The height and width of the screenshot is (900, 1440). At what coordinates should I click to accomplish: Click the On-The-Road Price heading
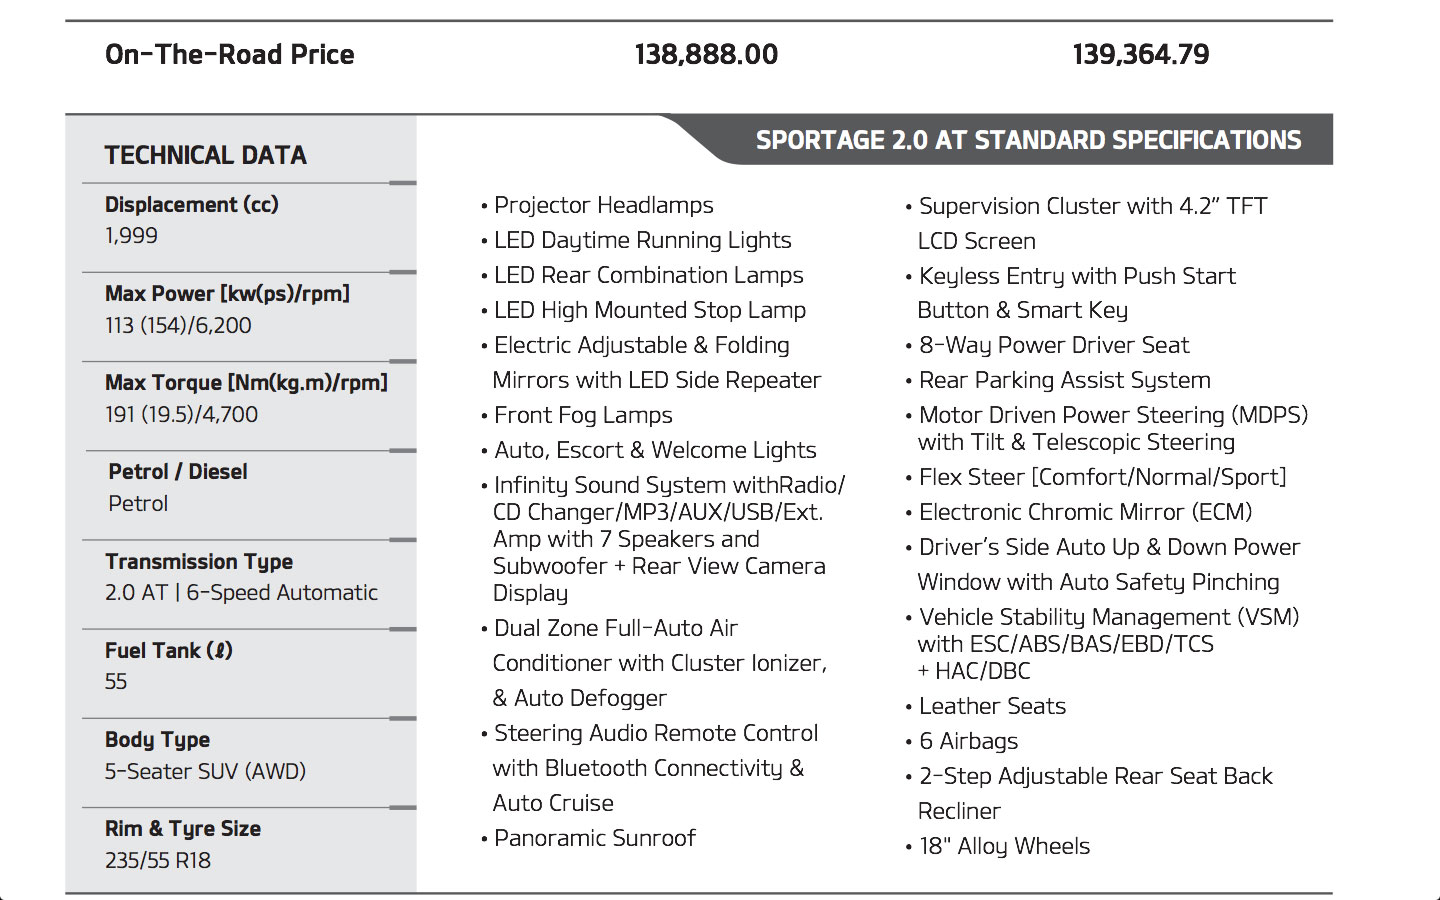[x=229, y=54]
